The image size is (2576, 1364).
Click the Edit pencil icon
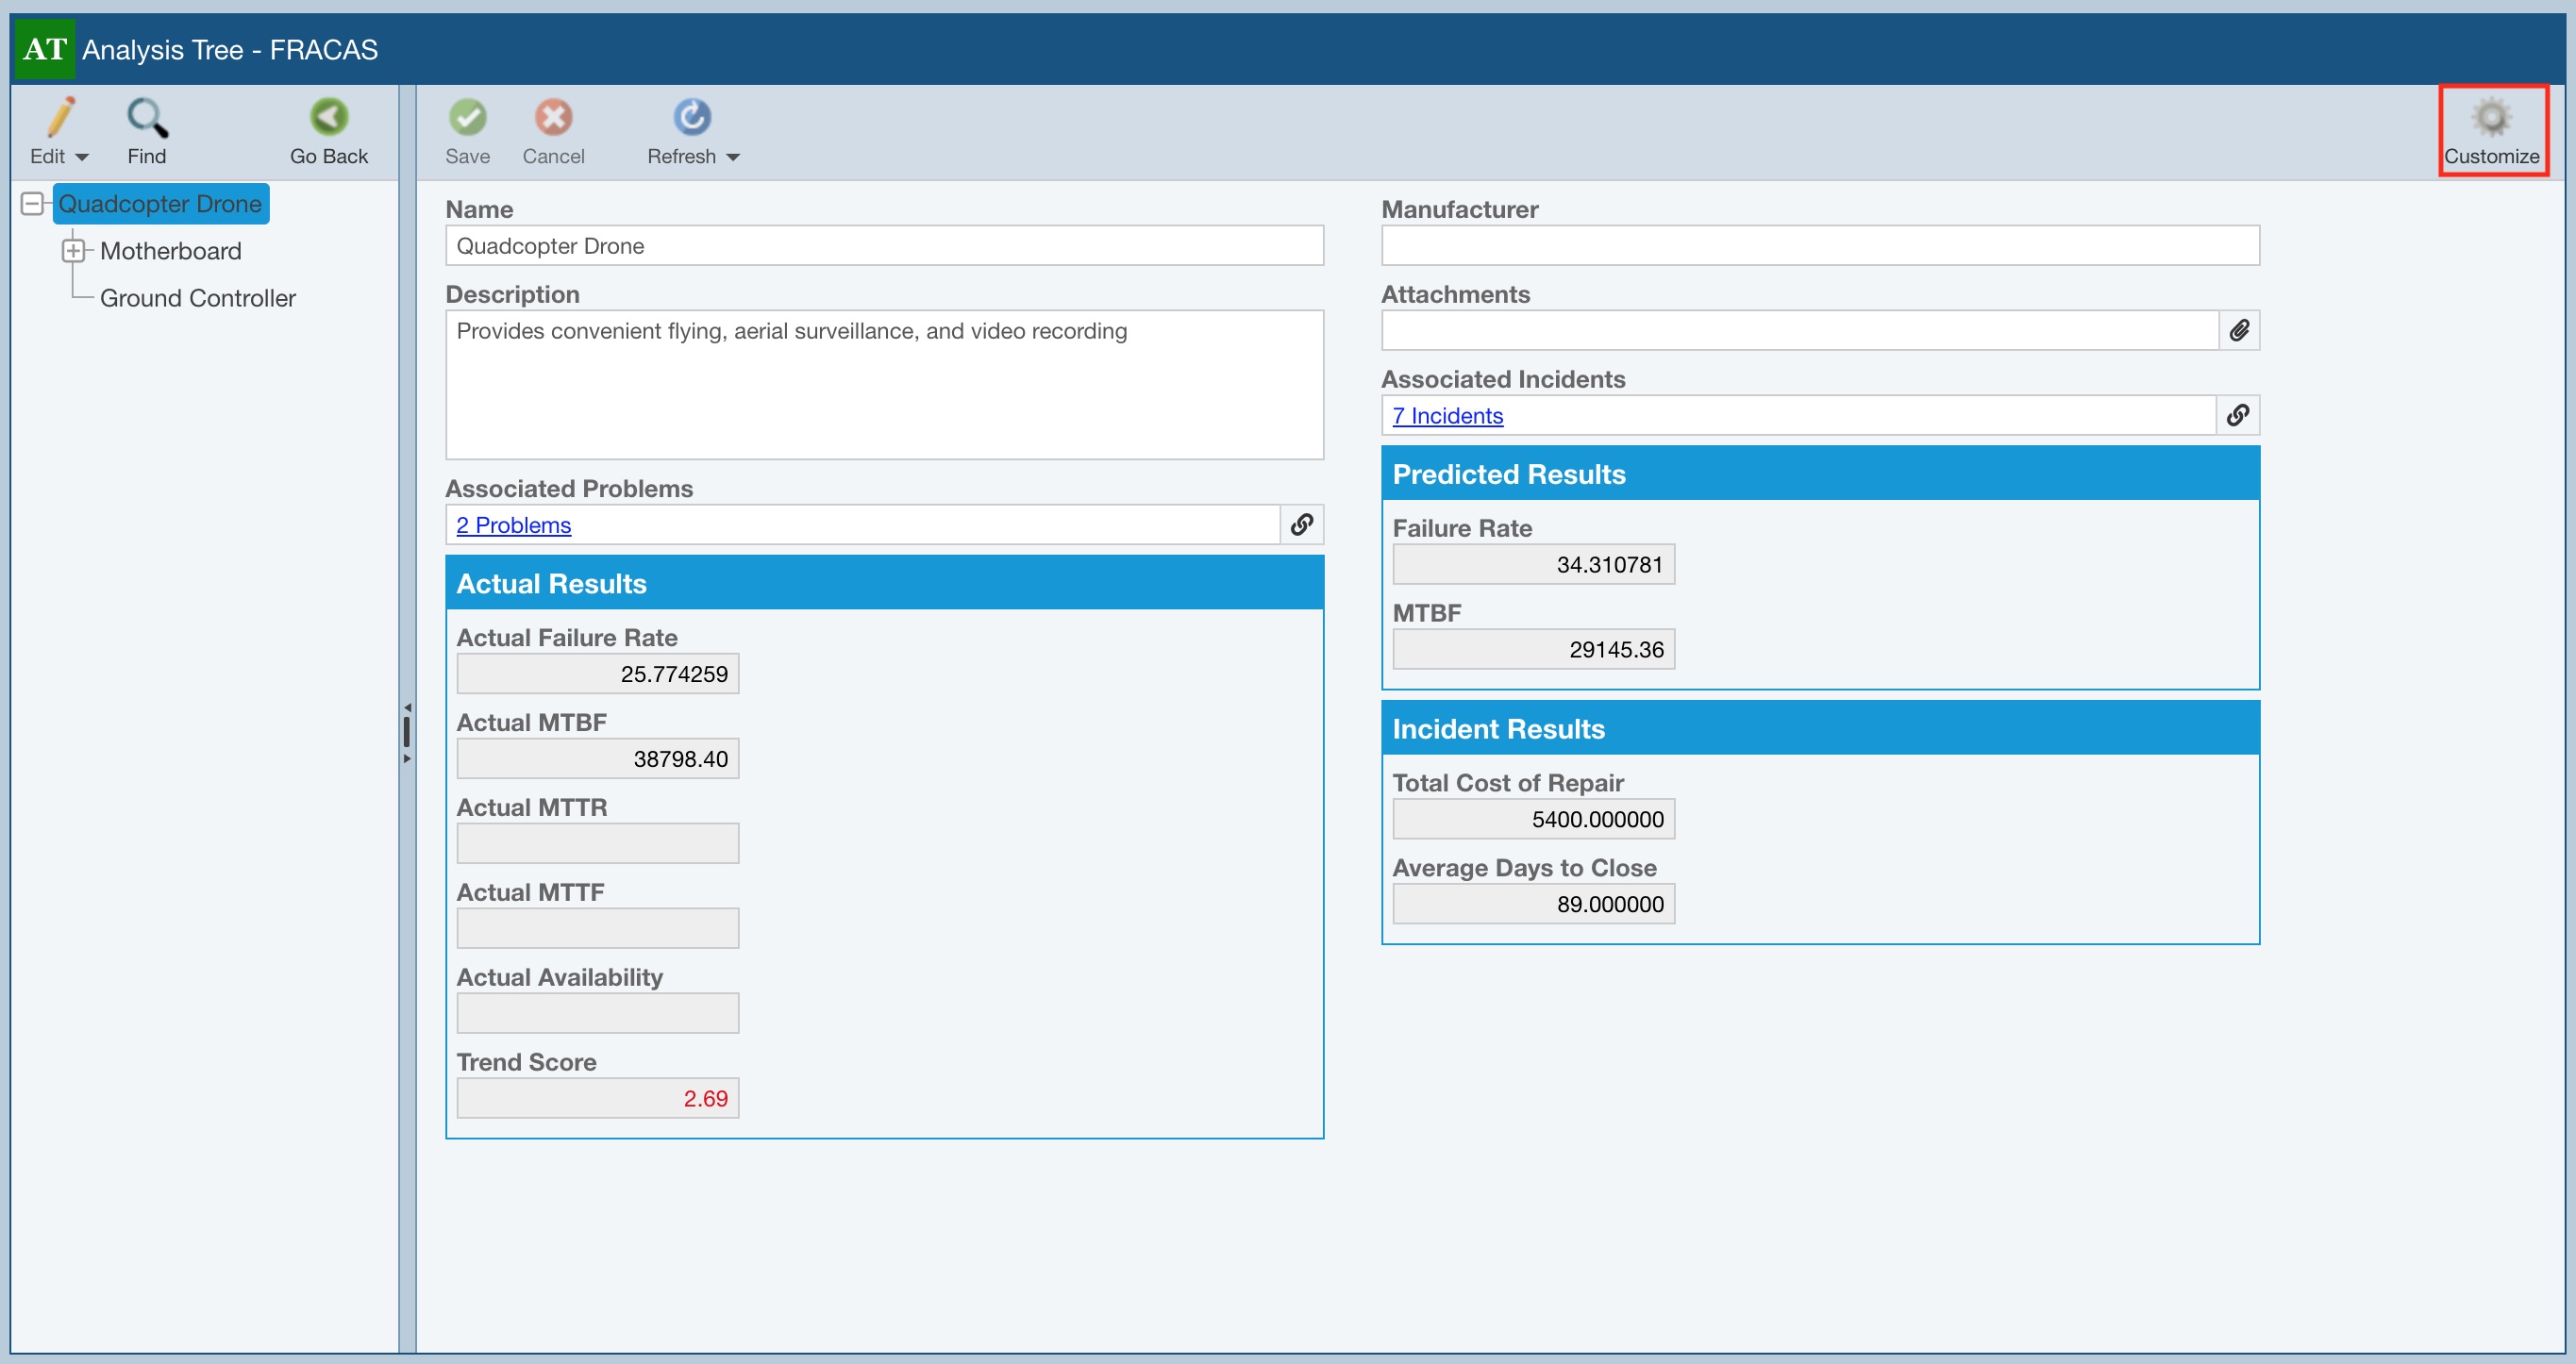pyautogui.click(x=60, y=118)
